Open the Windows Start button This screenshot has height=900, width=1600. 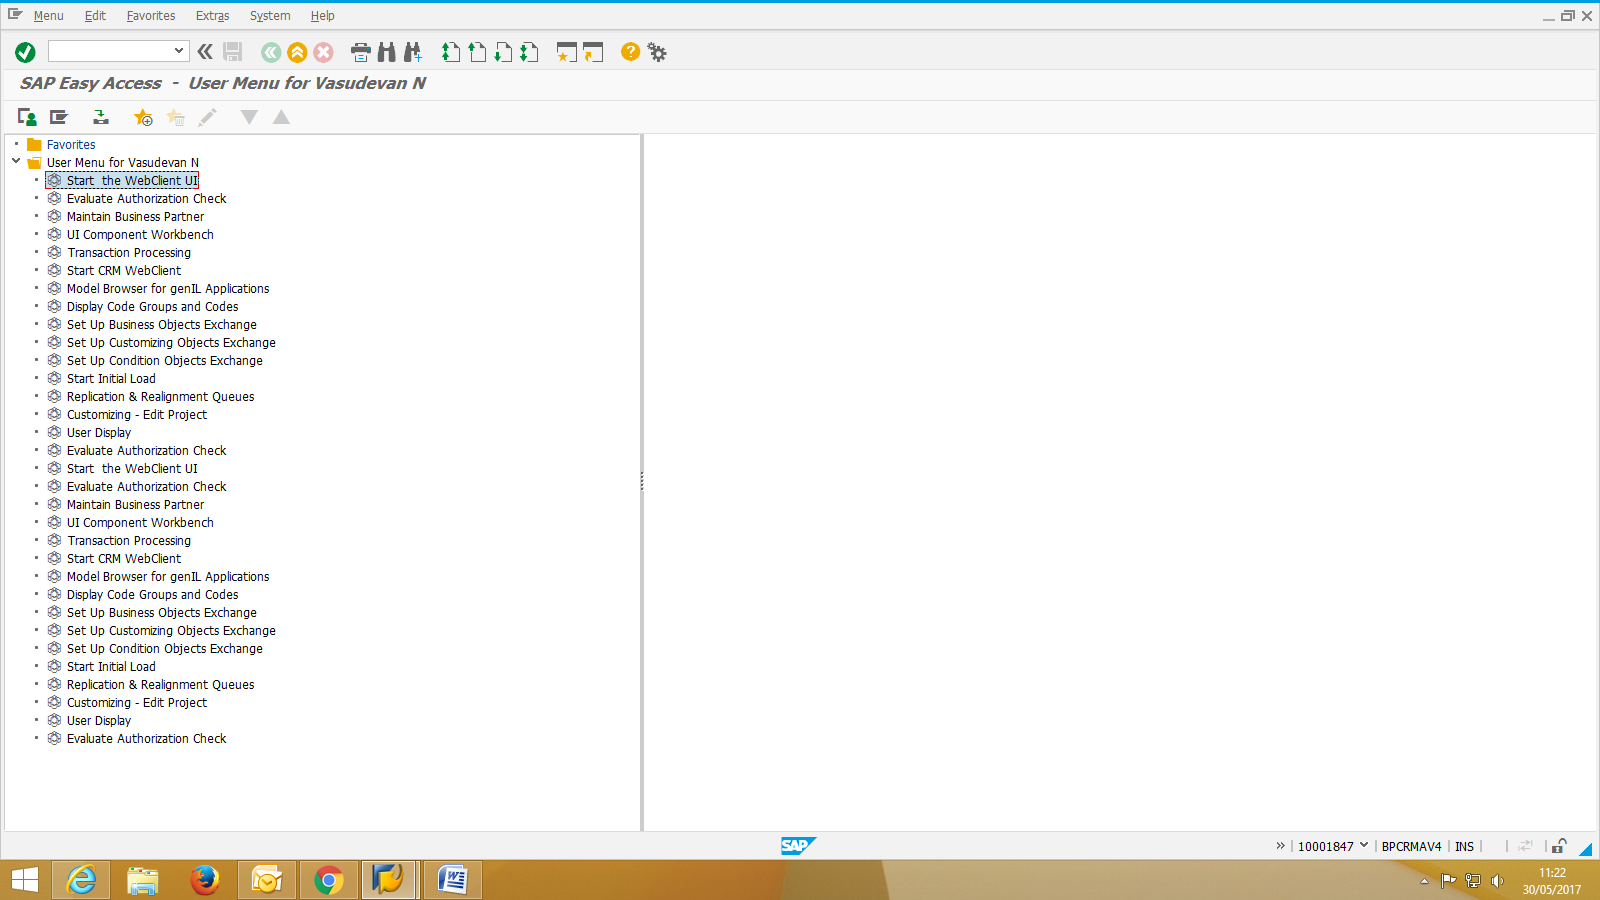(x=25, y=880)
